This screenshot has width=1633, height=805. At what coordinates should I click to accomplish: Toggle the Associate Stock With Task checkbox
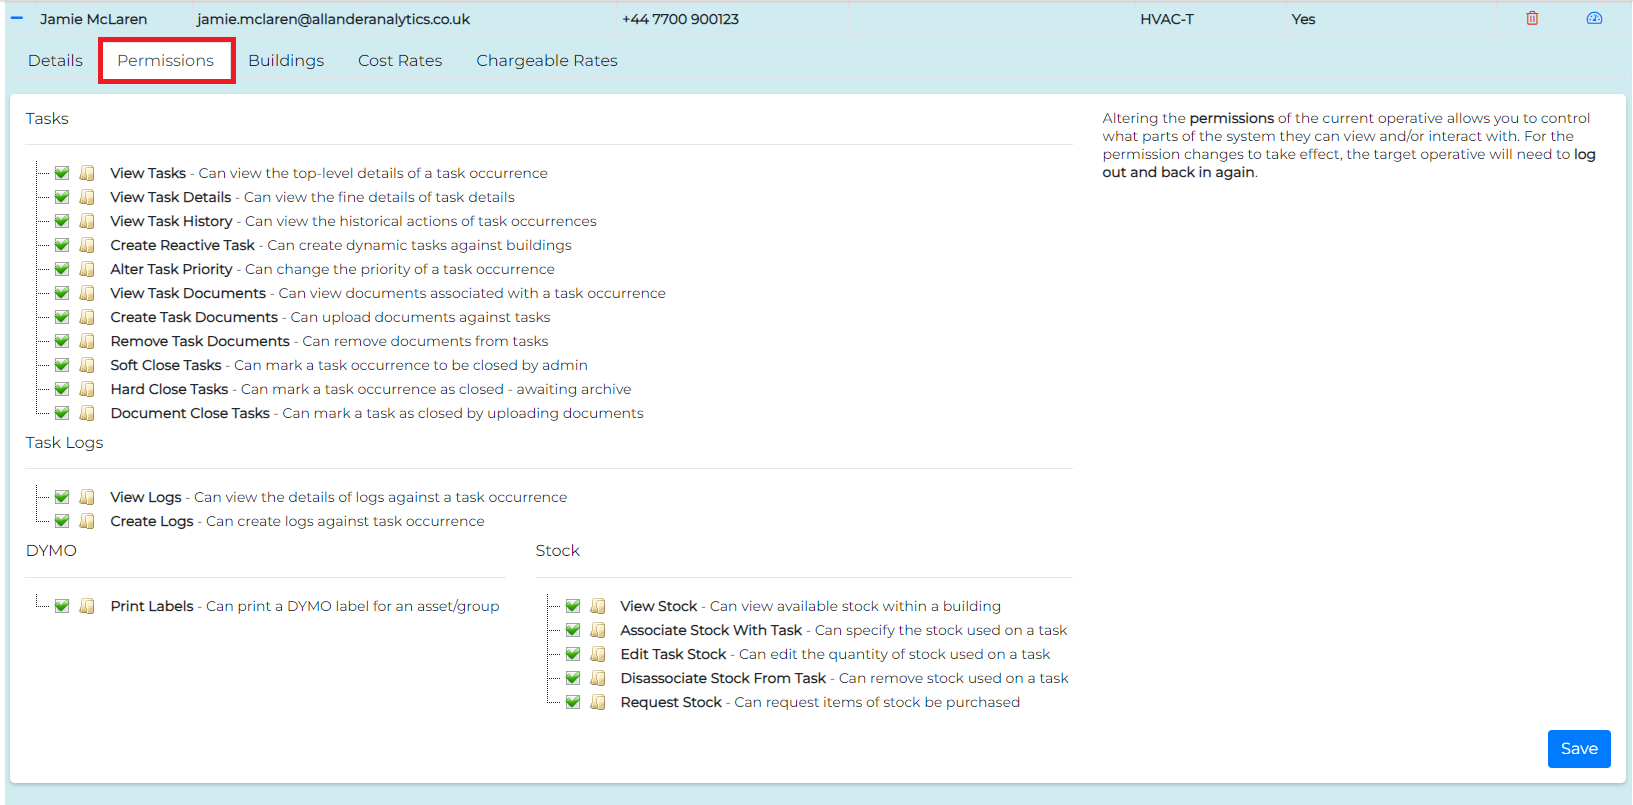click(x=573, y=630)
